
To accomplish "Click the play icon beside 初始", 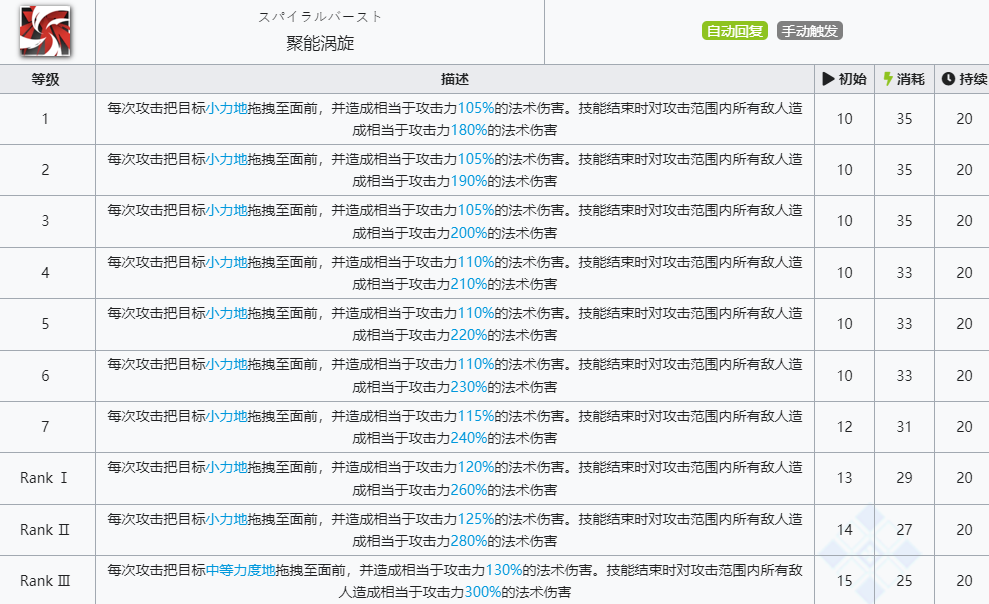I will [828, 79].
